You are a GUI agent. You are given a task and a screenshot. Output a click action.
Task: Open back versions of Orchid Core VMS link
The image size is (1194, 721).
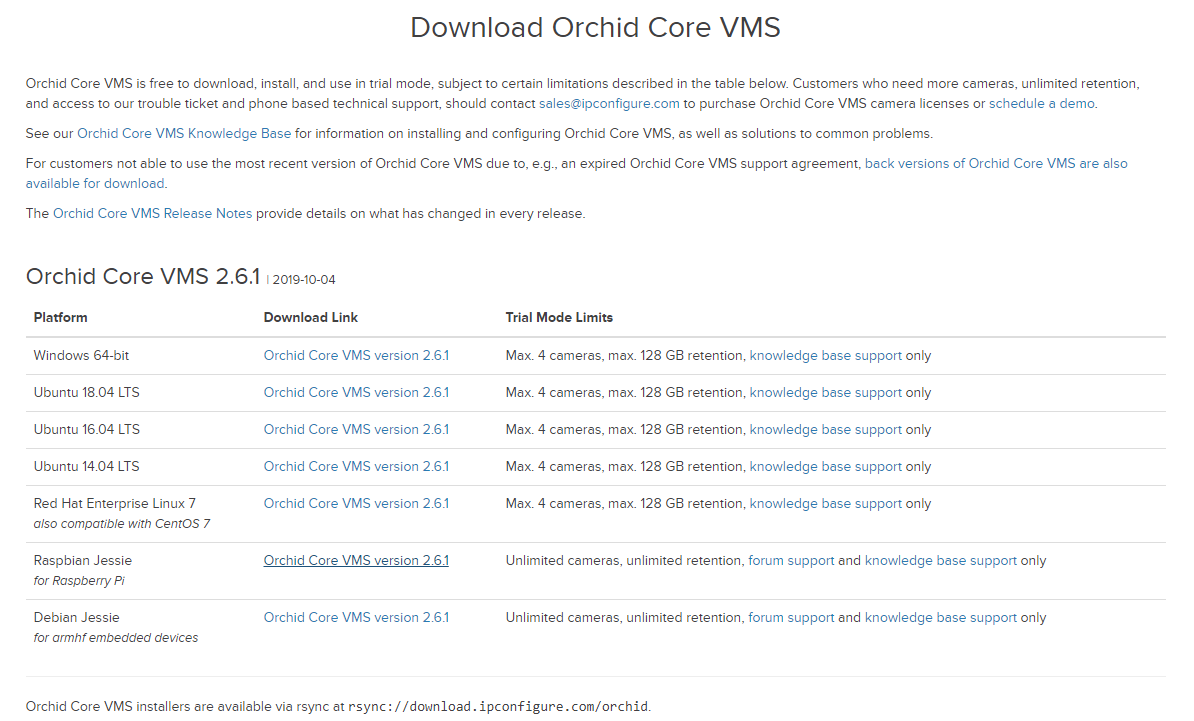(x=996, y=163)
